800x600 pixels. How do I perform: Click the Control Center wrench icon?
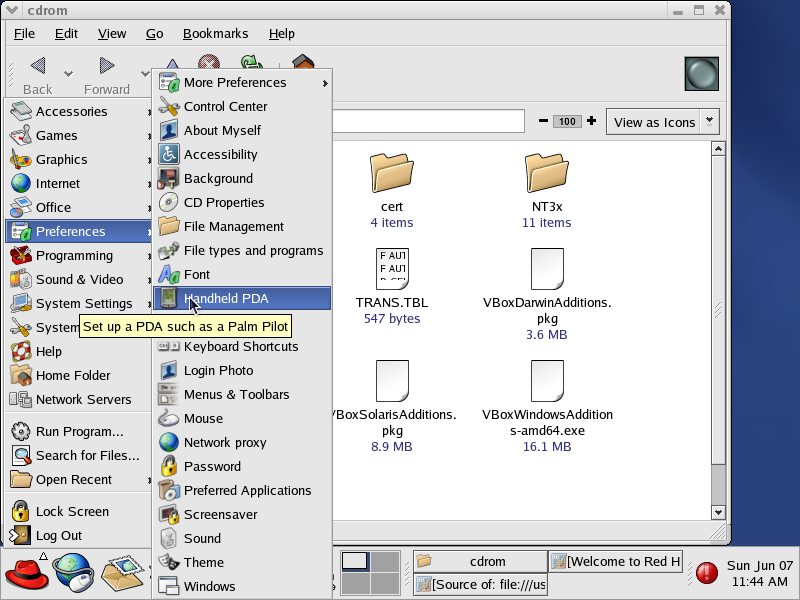click(168, 107)
